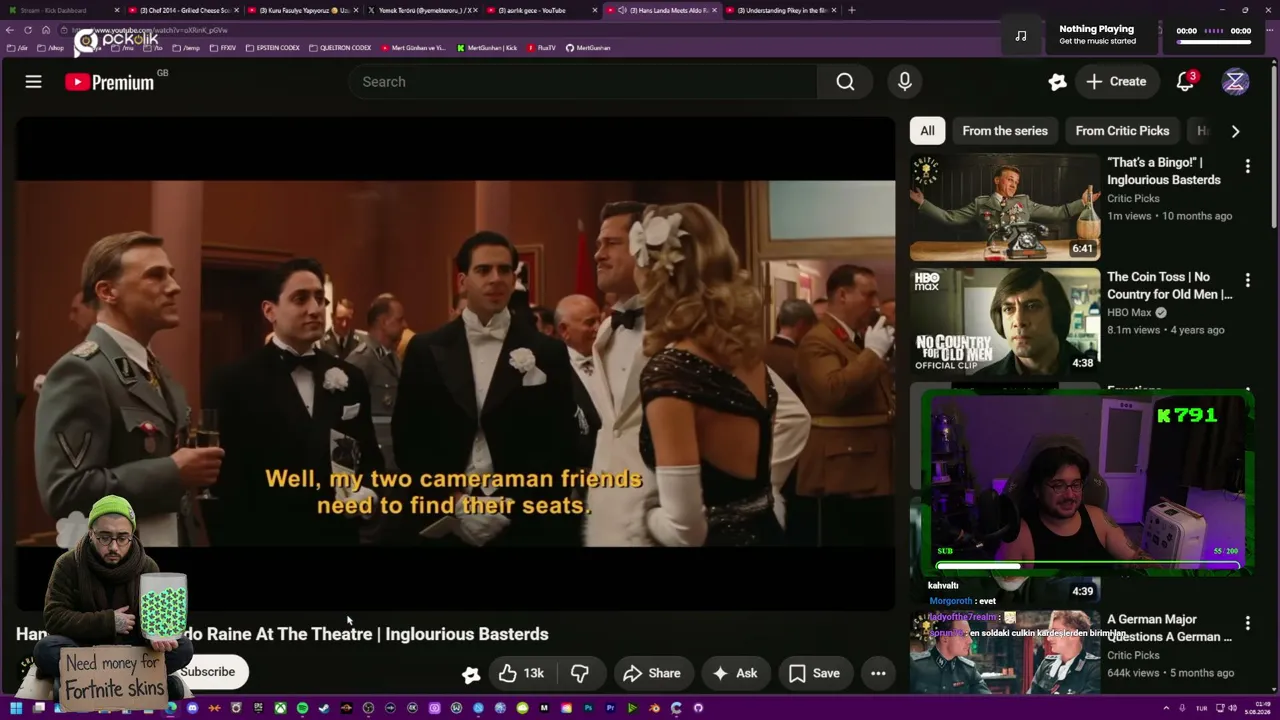Select the All filter chip
Screen dimensions: 1280x720
tap(927, 131)
